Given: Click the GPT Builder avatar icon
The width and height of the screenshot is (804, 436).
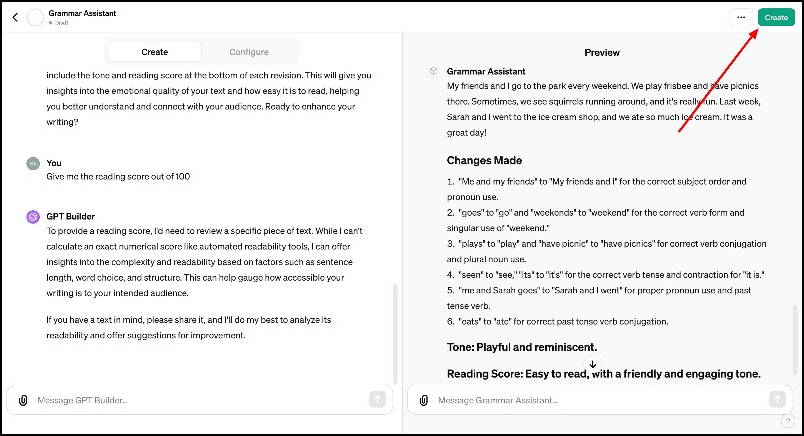Looking at the screenshot, I should tap(34, 217).
